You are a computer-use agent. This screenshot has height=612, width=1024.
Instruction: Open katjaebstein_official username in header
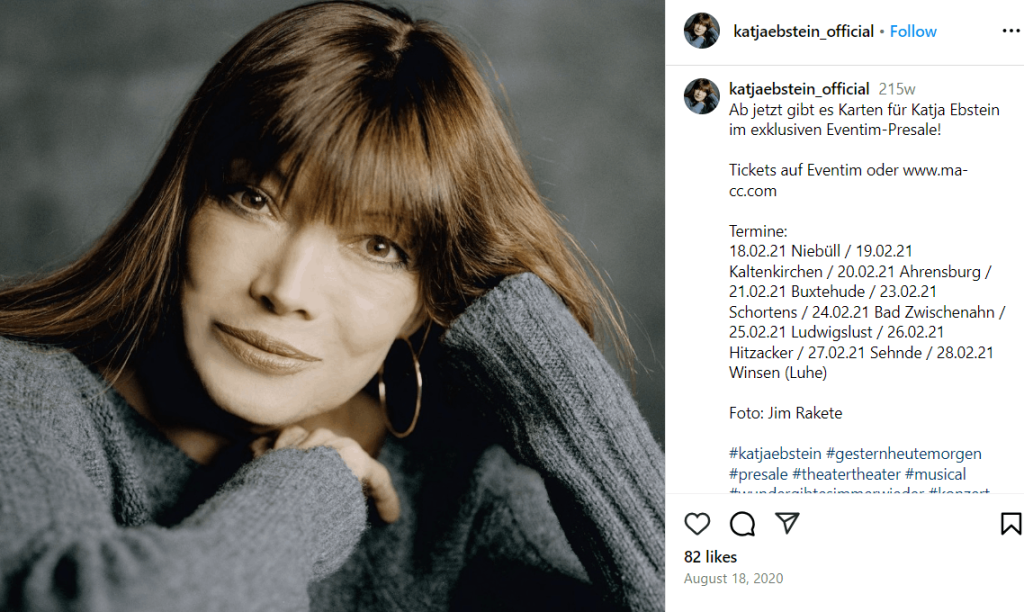[x=803, y=31]
